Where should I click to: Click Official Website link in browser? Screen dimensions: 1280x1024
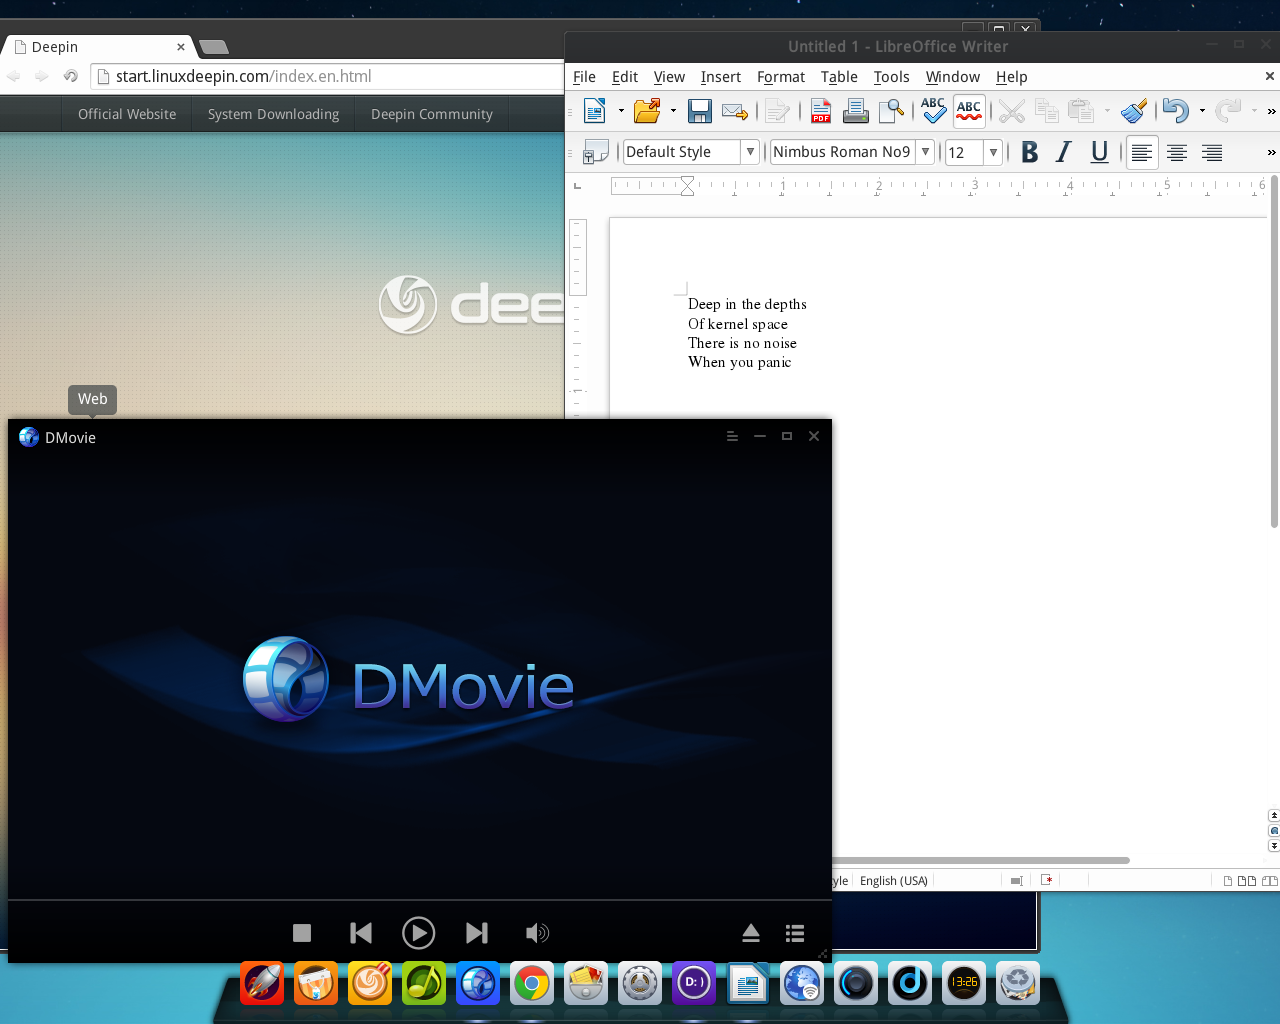click(127, 114)
